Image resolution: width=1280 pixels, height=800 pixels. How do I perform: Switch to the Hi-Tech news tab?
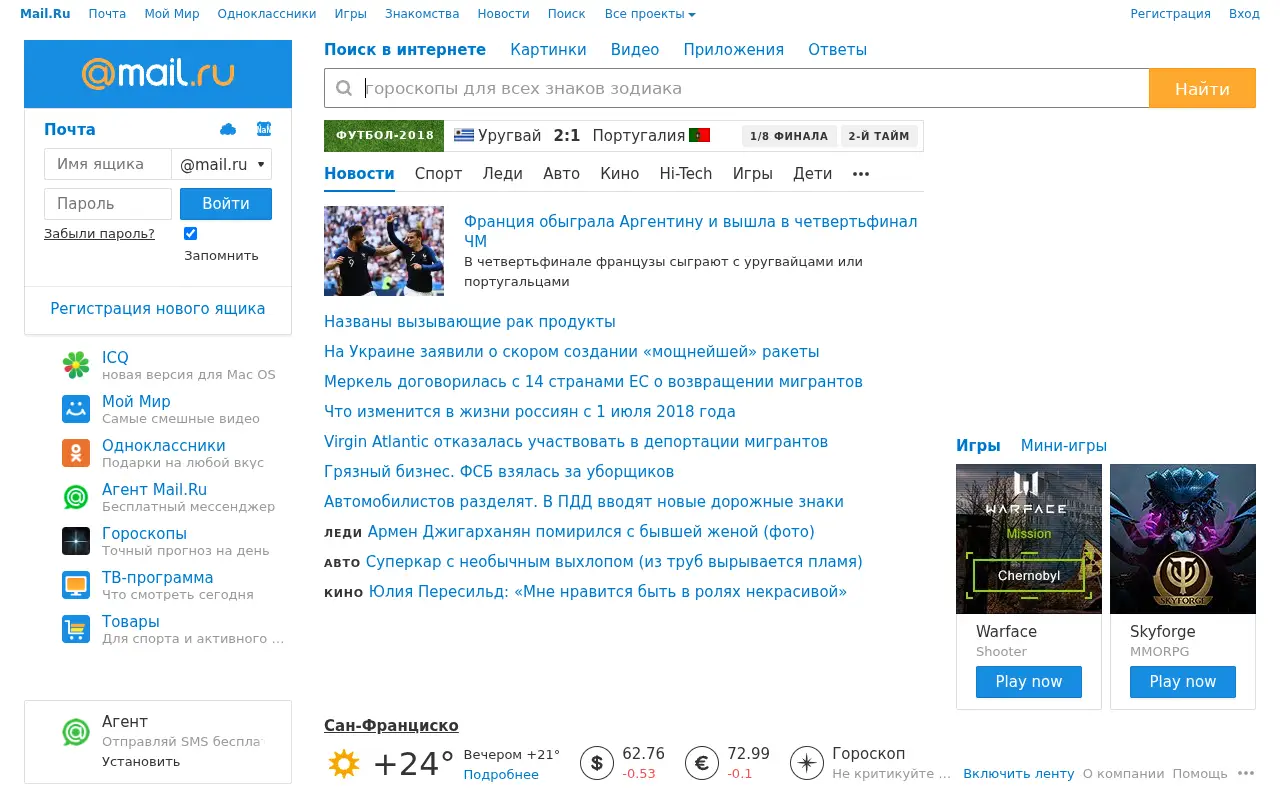pyautogui.click(x=686, y=174)
